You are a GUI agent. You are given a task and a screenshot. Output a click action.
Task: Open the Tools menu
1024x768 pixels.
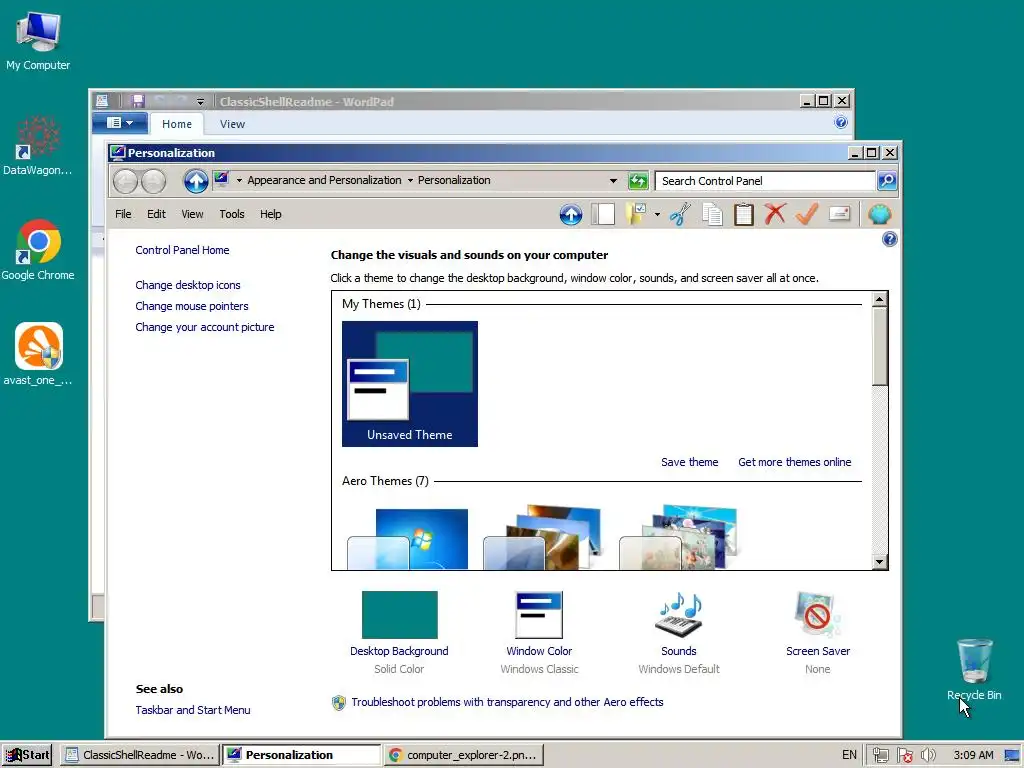232,214
